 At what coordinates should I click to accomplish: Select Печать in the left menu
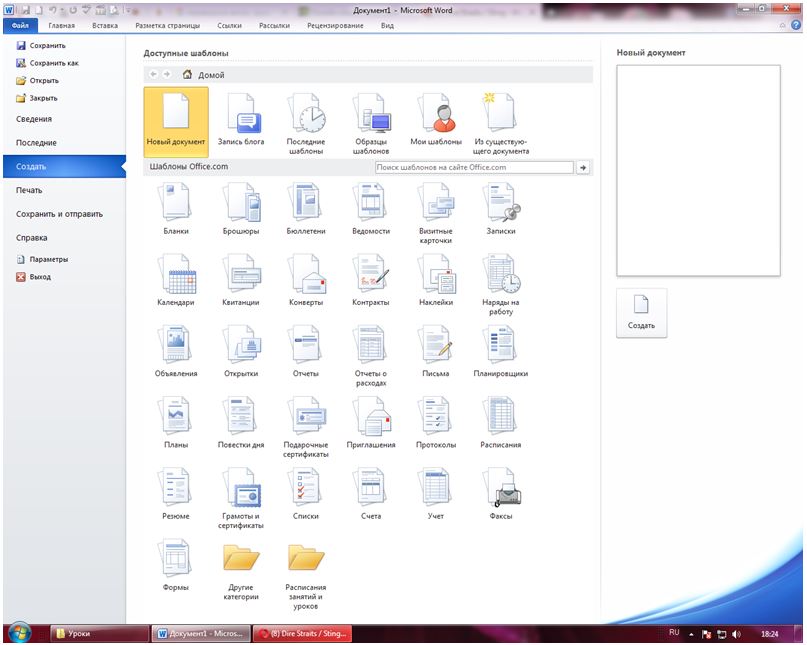pos(29,190)
